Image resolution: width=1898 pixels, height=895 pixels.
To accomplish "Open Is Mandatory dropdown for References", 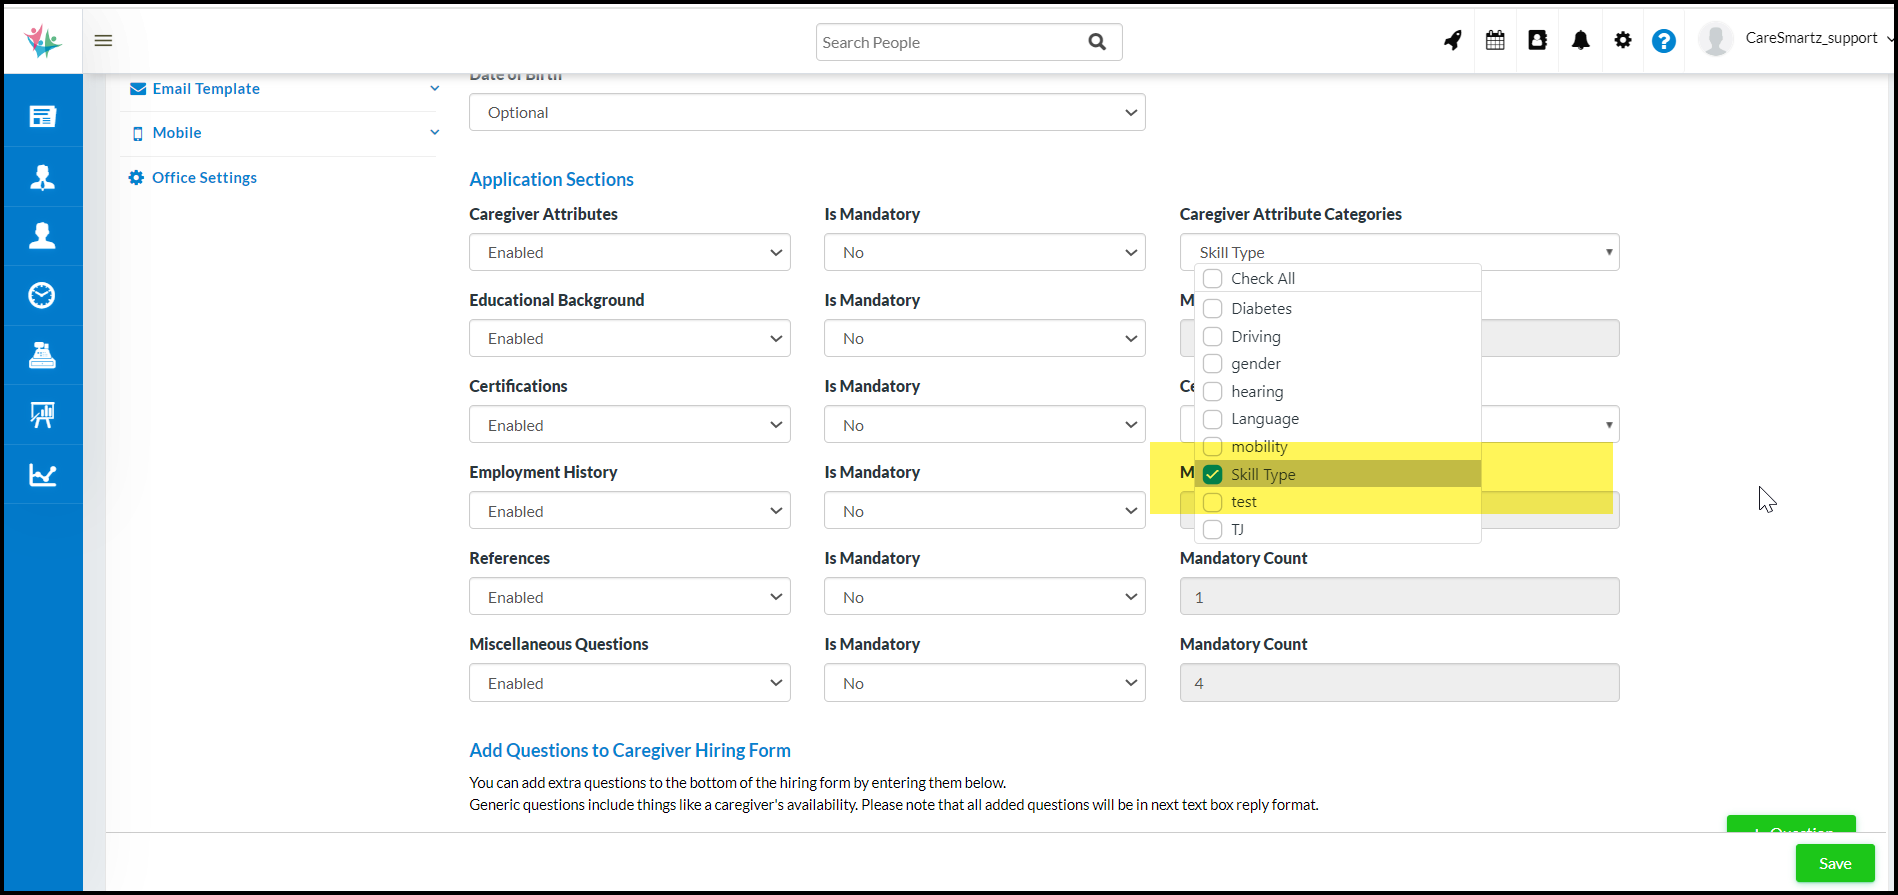I will (984, 597).
